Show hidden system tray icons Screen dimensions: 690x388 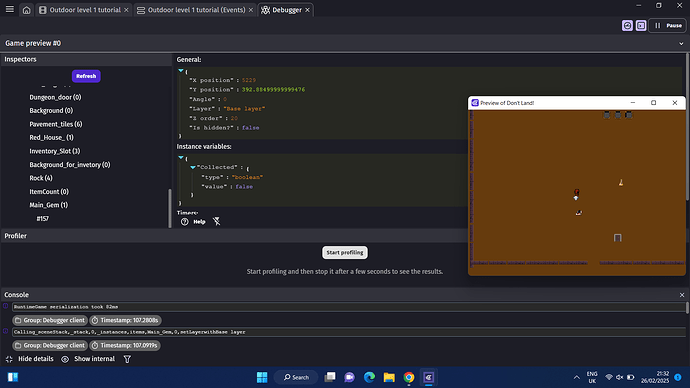coord(576,377)
